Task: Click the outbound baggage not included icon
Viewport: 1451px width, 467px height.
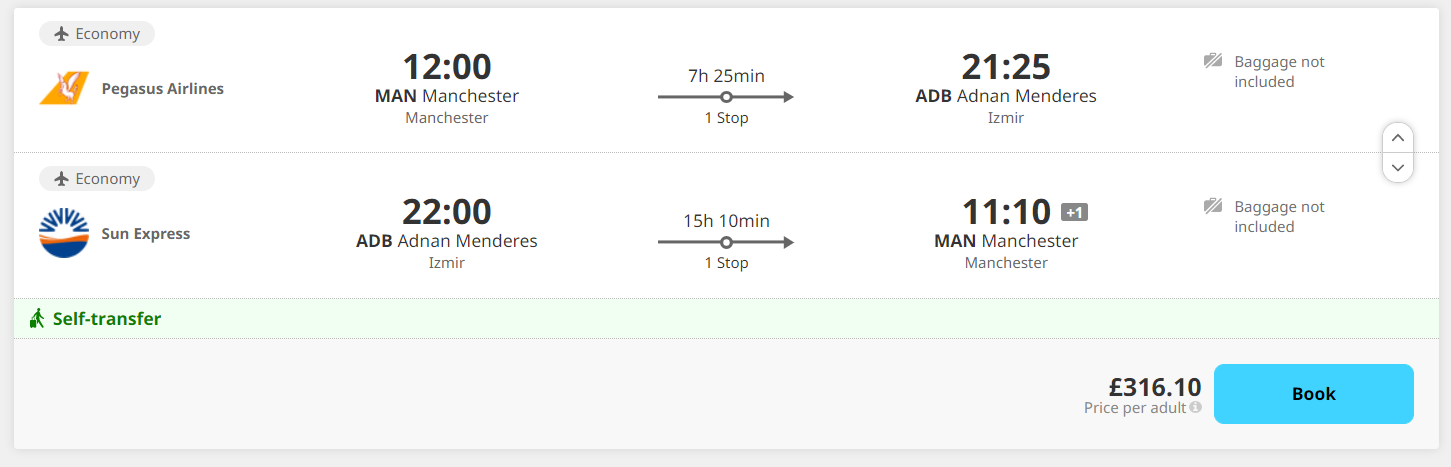Action: pos(1213,61)
